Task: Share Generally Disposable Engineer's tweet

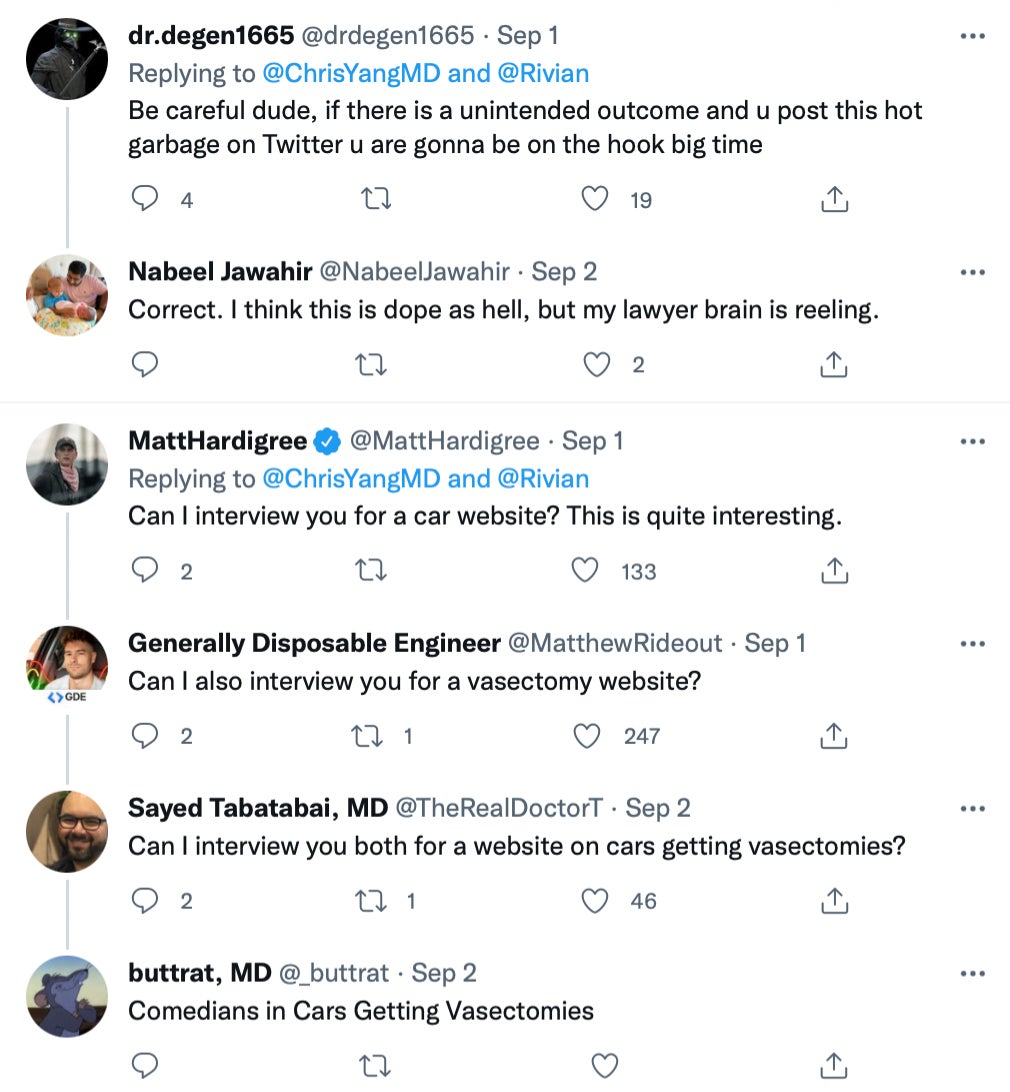Action: click(x=834, y=736)
